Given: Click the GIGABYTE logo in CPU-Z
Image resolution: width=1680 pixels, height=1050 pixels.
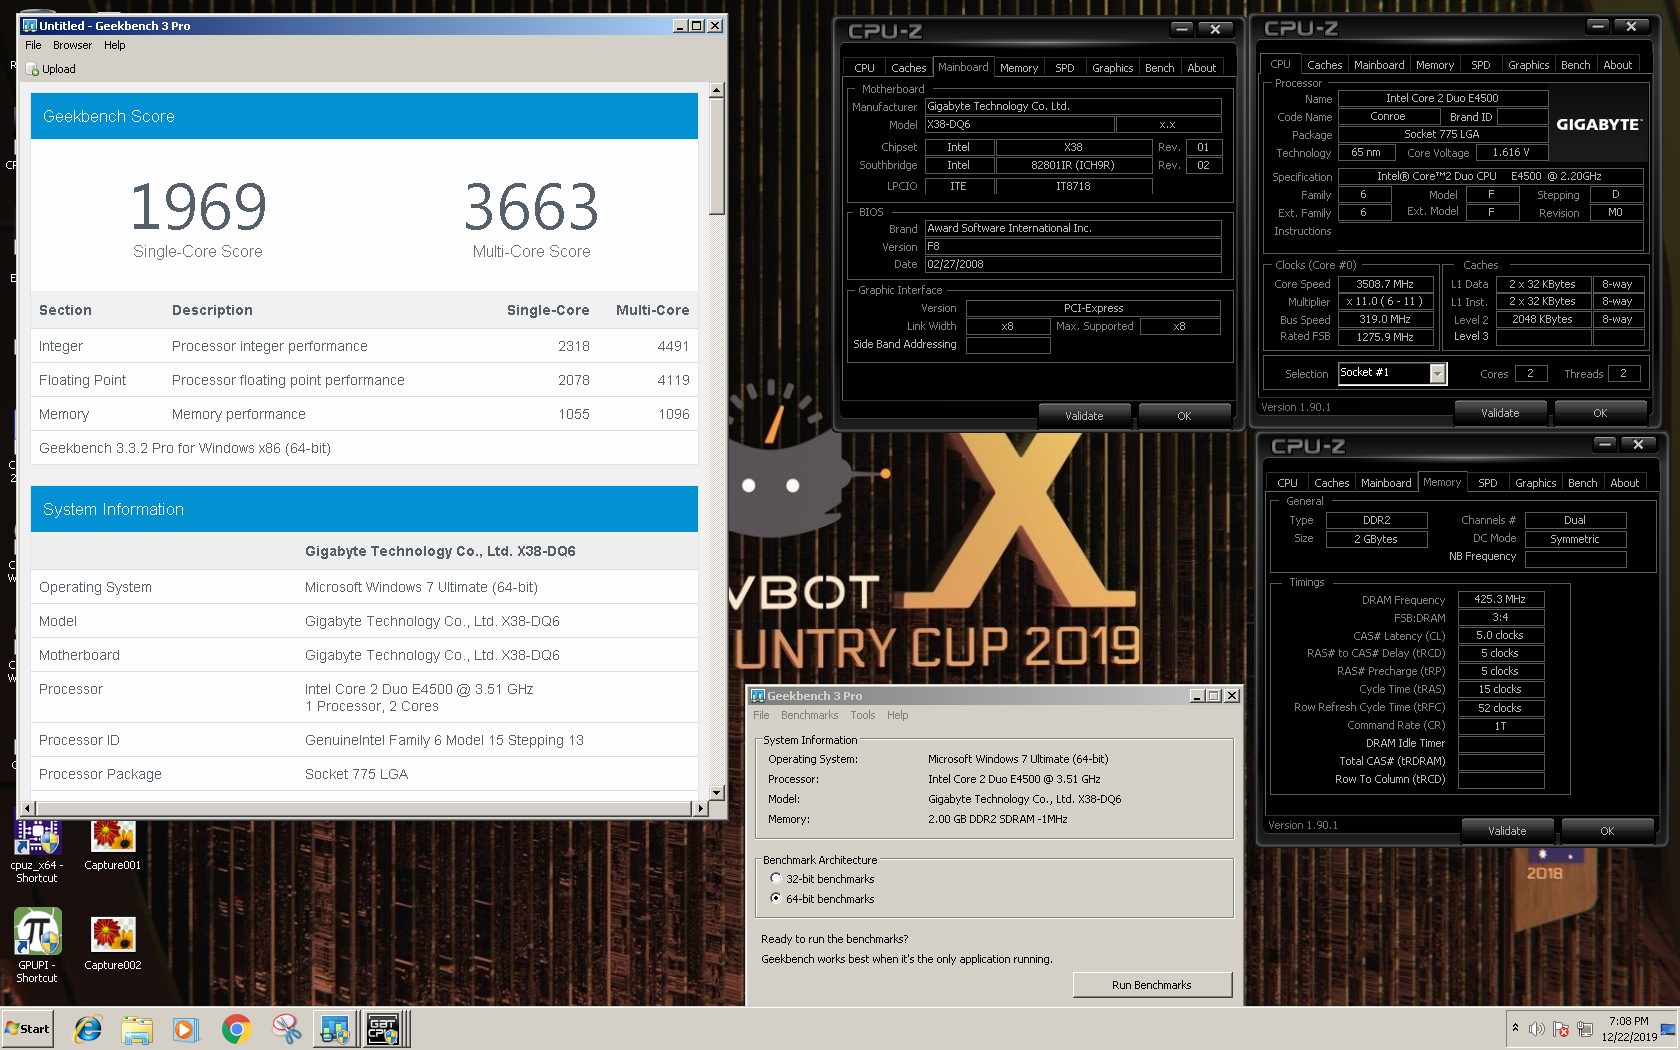Looking at the screenshot, I should pyautogui.click(x=1598, y=124).
